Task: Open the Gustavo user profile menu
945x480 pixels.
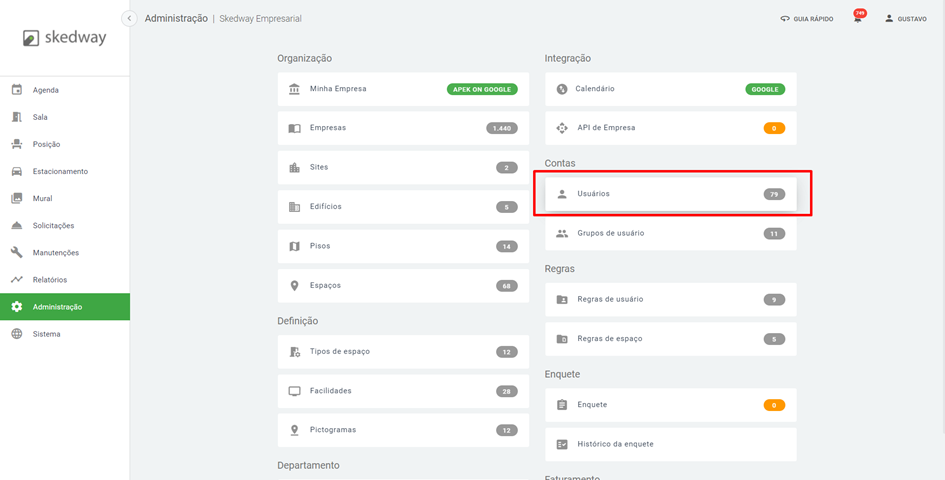Action: [x=905, y=19]
